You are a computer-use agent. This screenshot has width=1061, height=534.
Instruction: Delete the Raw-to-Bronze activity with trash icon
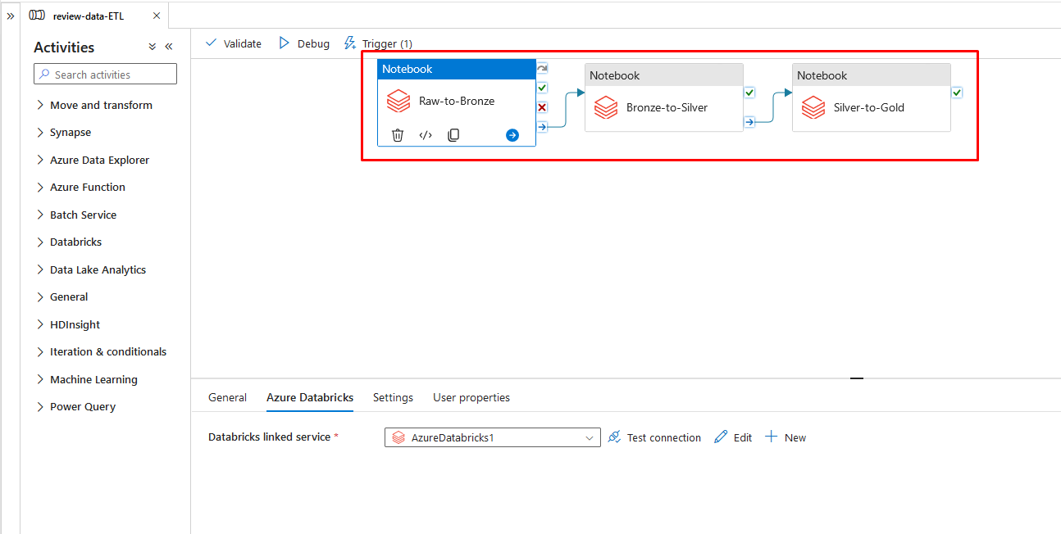(x=398, y=135)
